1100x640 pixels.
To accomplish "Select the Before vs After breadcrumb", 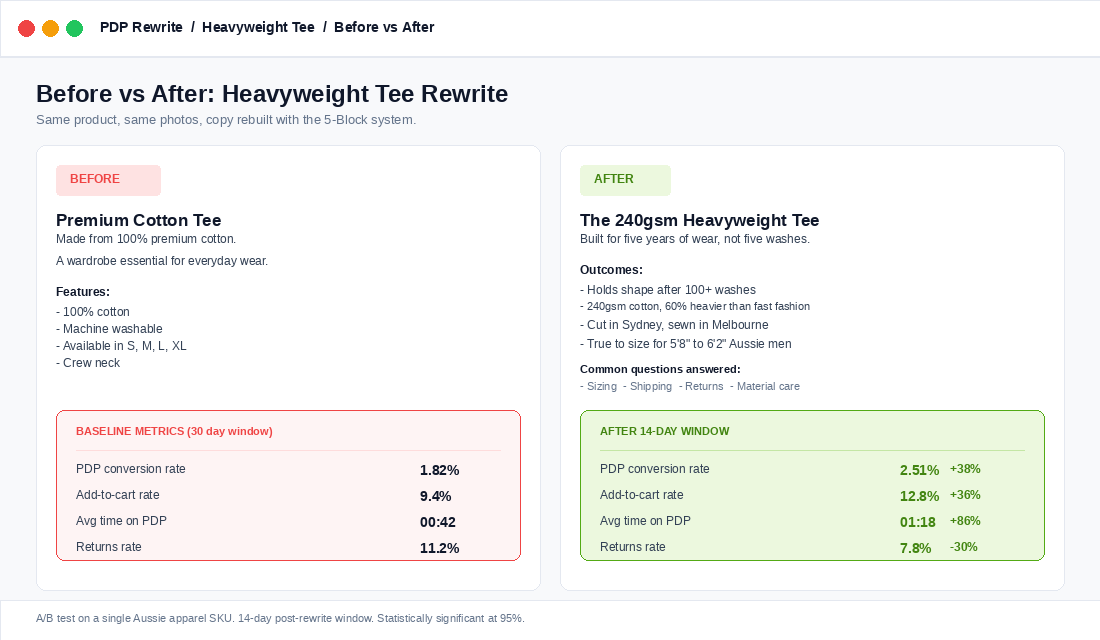I will coord(384,27).
